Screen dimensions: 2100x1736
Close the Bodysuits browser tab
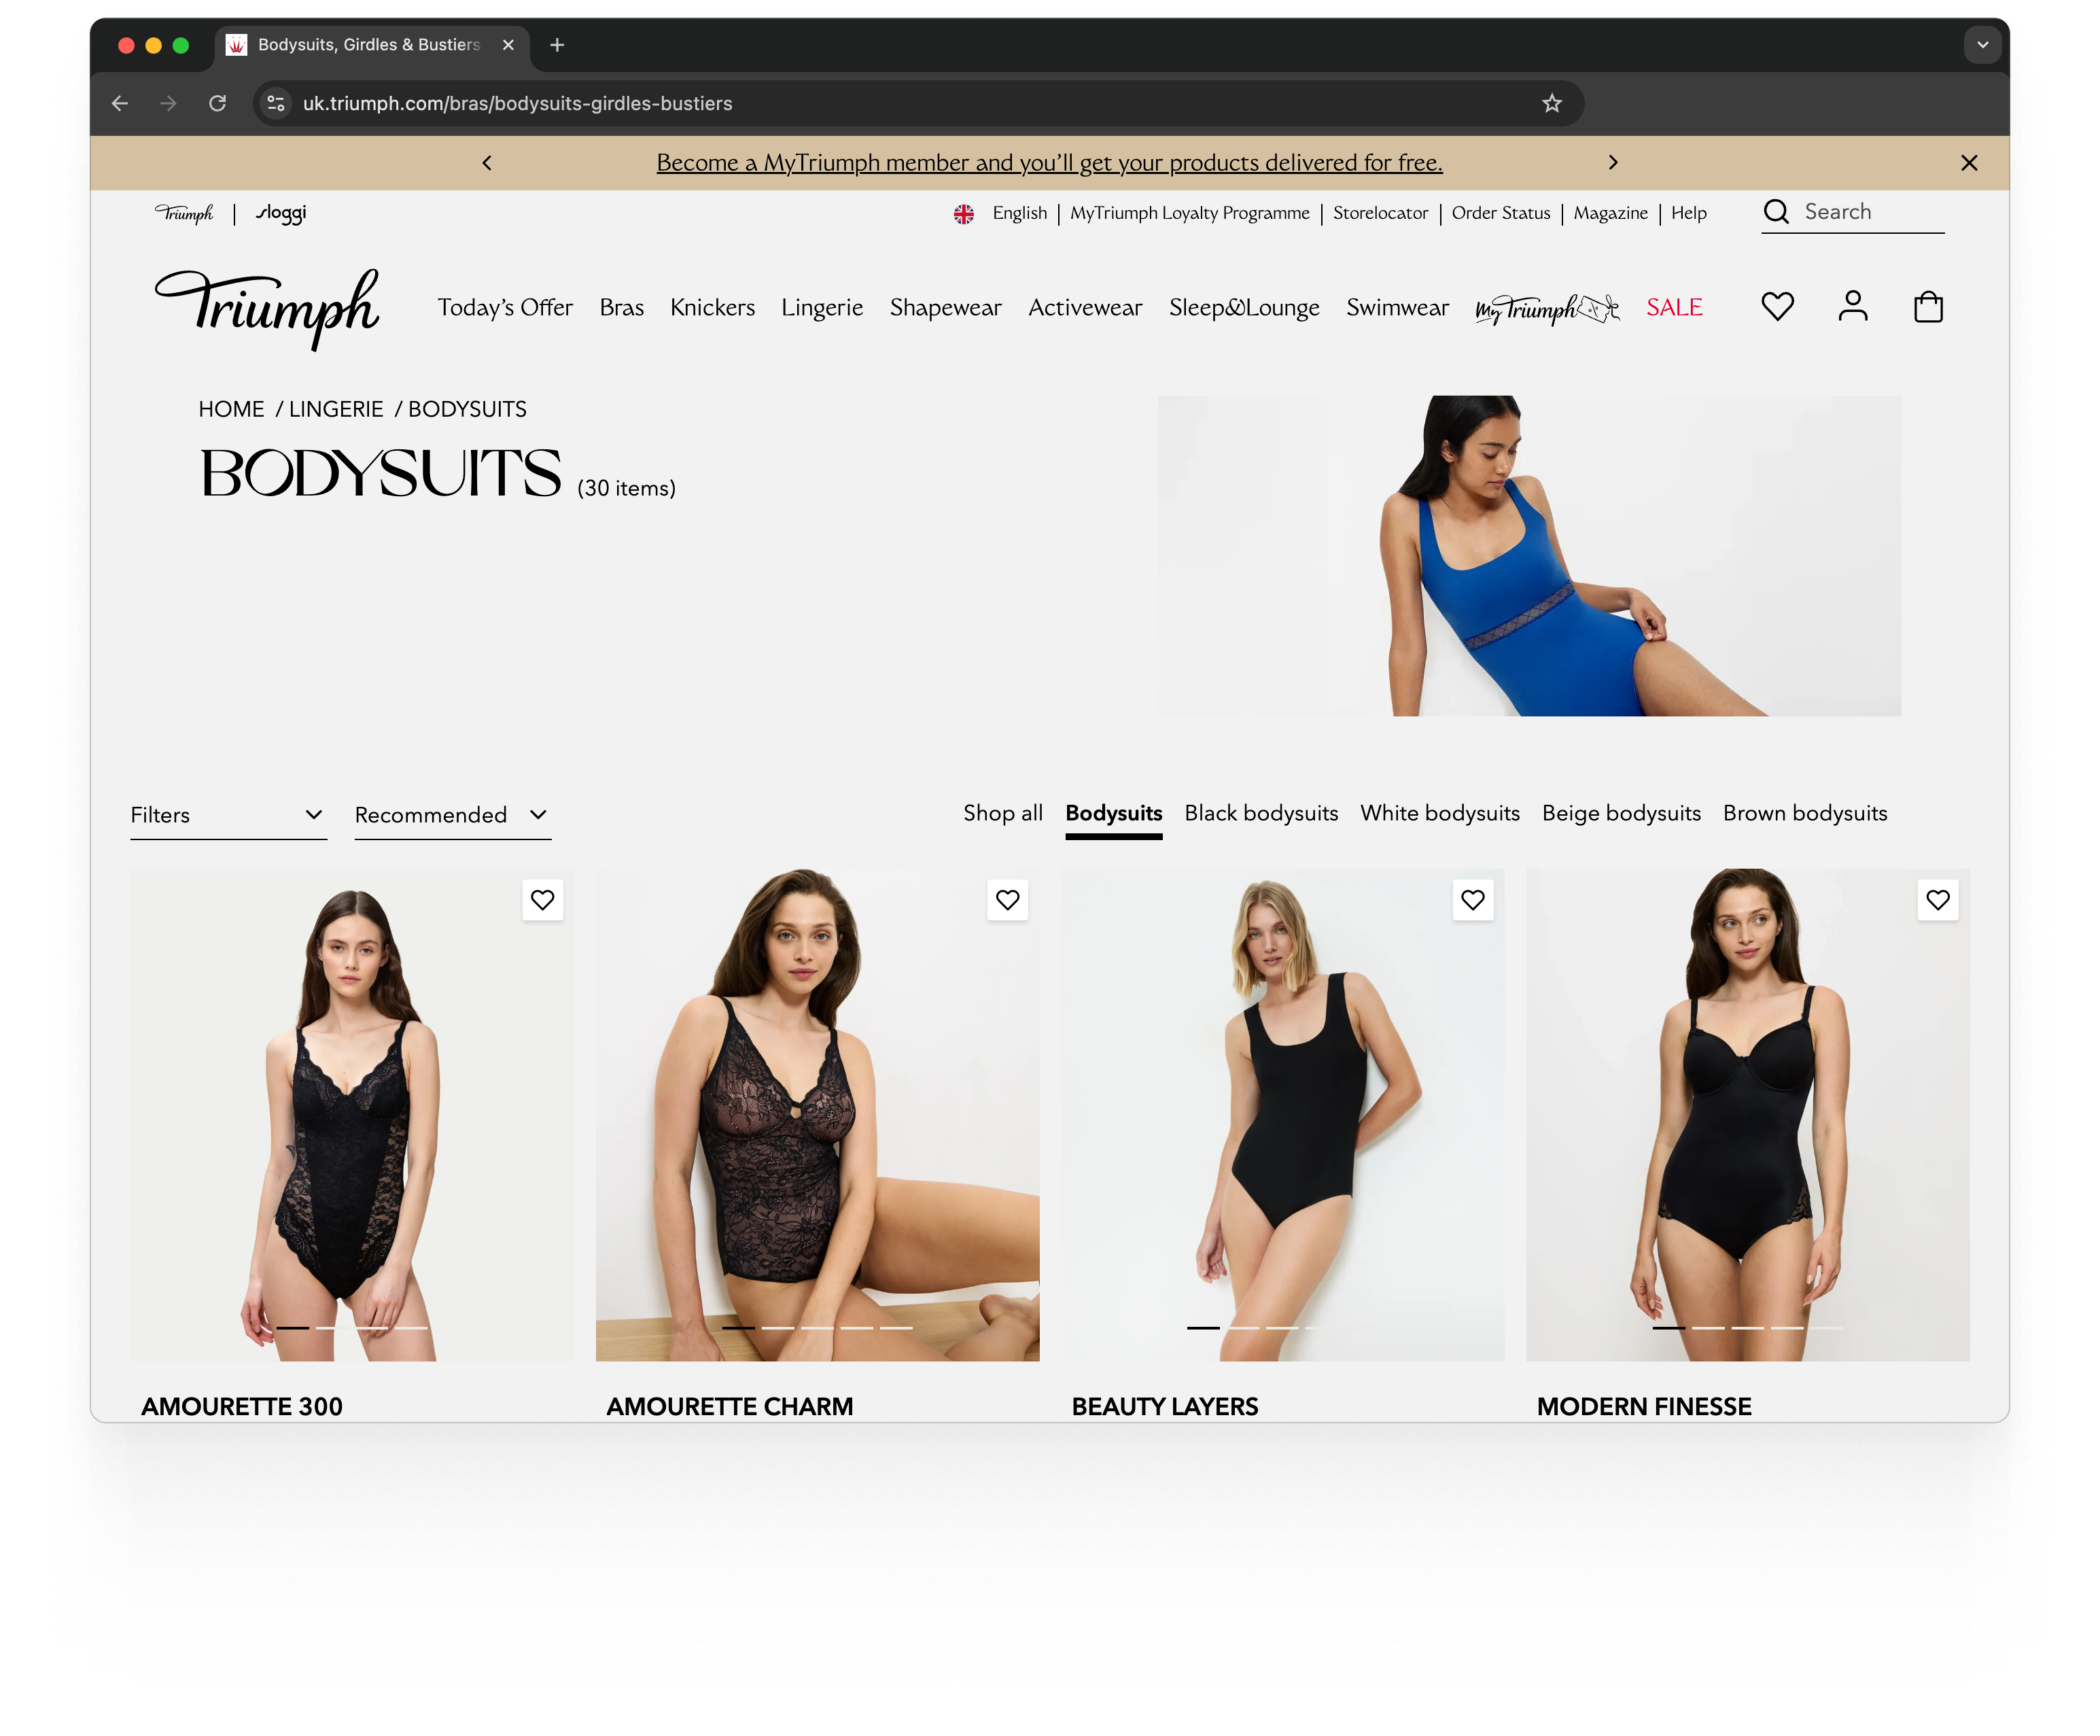tap(508, 45)
